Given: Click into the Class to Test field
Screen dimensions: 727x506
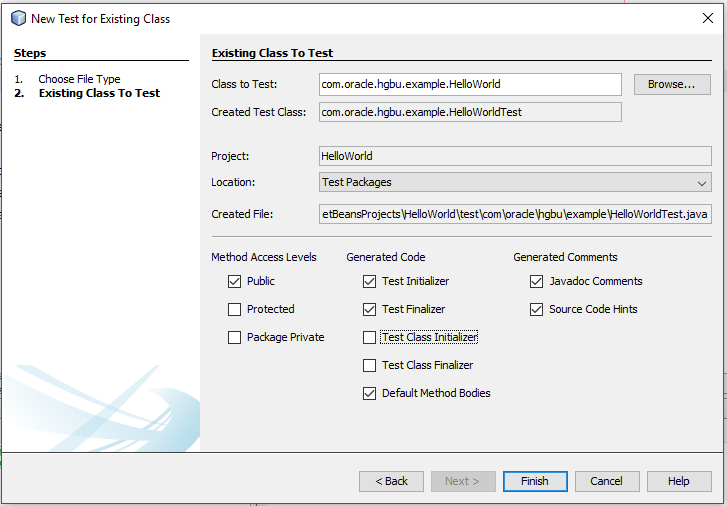Looking at the screenshot, I should (x=470, y=85).
